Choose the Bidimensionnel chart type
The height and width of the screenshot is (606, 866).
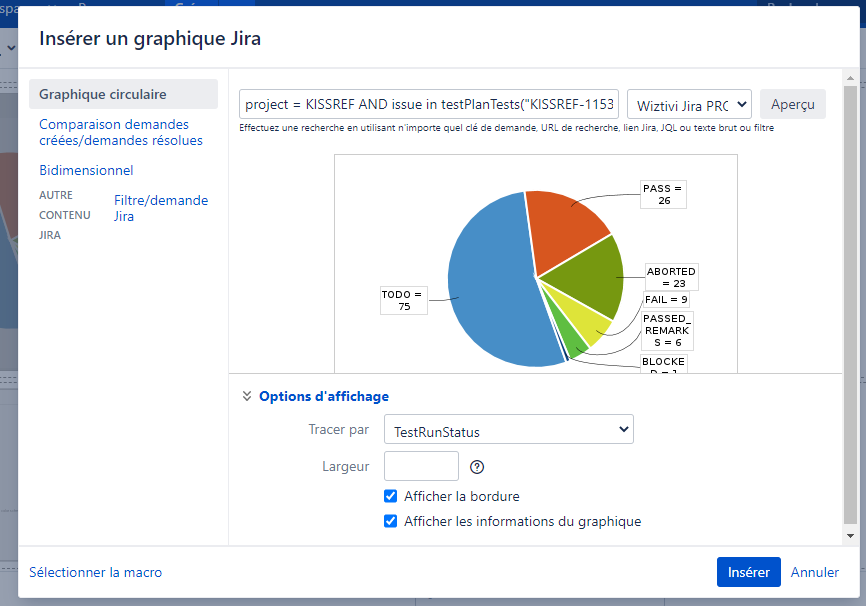[x=86, y=170]
